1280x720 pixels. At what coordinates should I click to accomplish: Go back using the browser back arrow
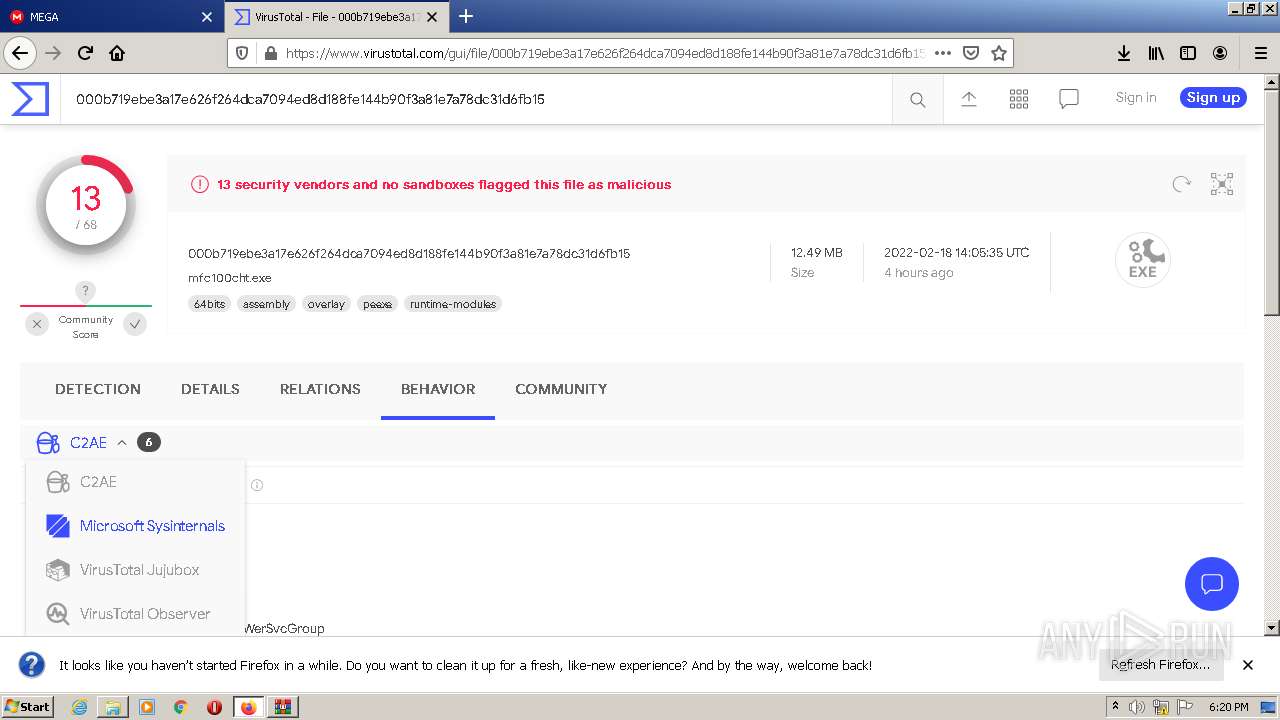(20, 53)
